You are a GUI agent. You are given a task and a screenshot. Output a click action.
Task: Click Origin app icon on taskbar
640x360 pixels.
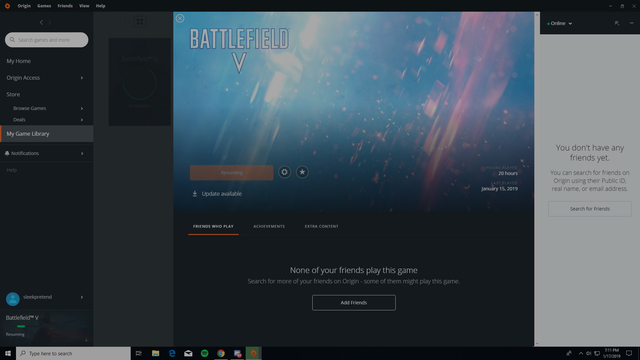253,353
